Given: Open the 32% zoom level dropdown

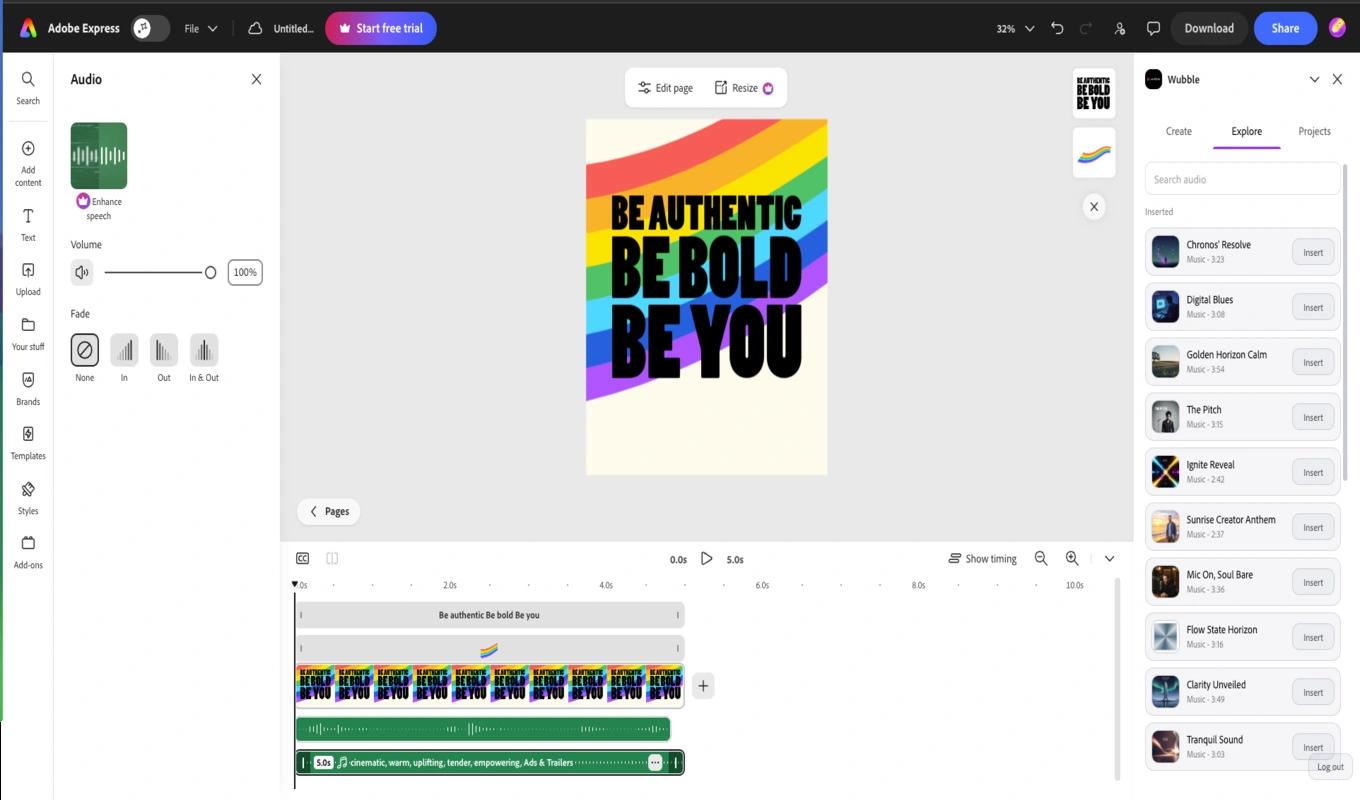Looking at the screenshot, I should coord(1015,28).
